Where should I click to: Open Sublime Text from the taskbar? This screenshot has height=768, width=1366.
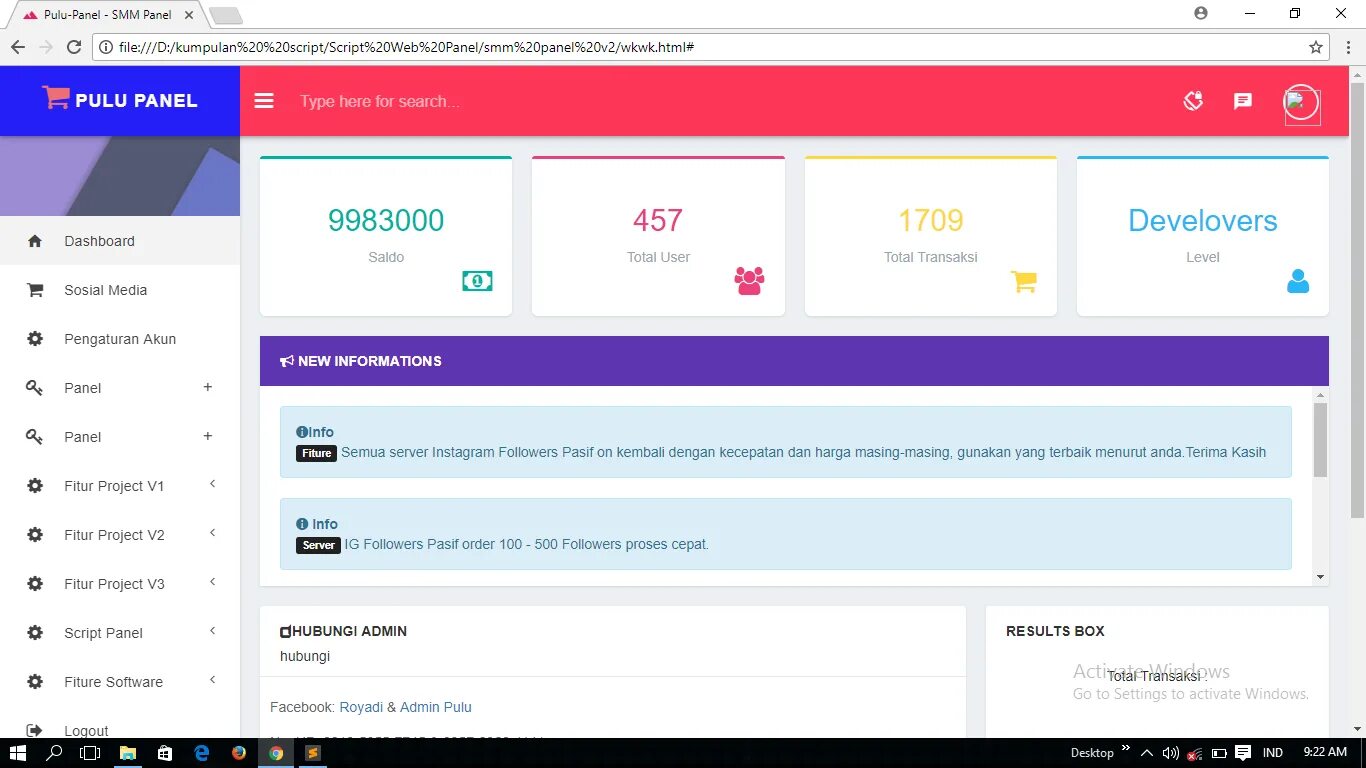313,752
